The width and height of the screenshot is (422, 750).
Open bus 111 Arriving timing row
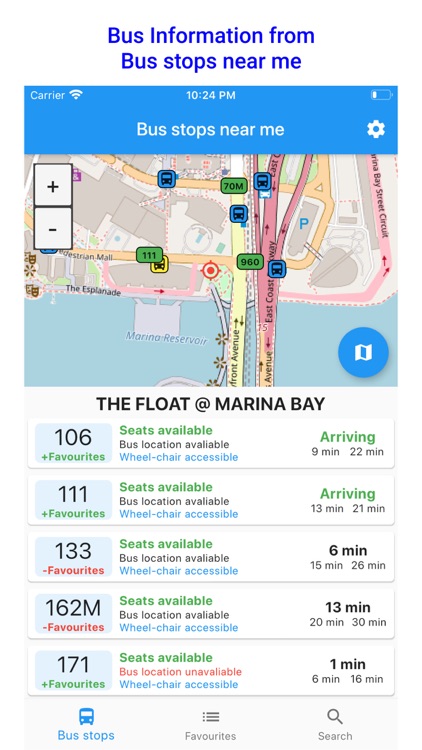pos(211,500)
